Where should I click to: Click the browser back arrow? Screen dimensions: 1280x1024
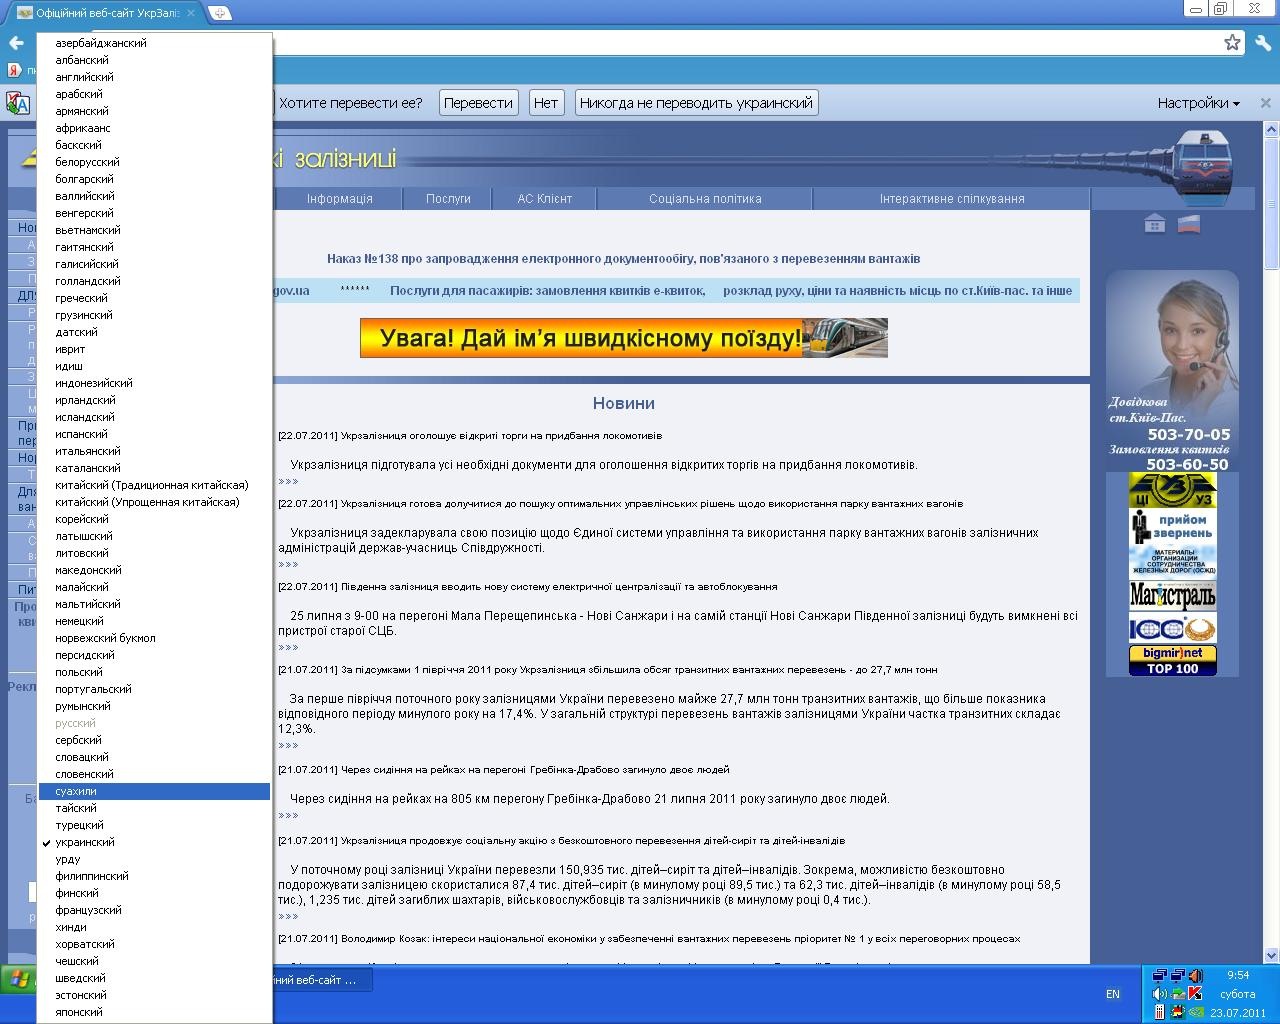[x=16, y=43]
